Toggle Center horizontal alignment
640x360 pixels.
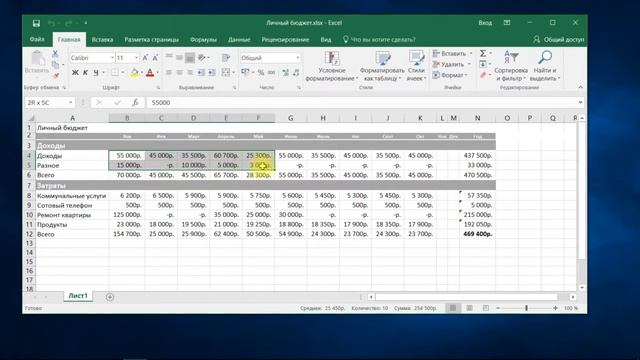click(179, 73)
